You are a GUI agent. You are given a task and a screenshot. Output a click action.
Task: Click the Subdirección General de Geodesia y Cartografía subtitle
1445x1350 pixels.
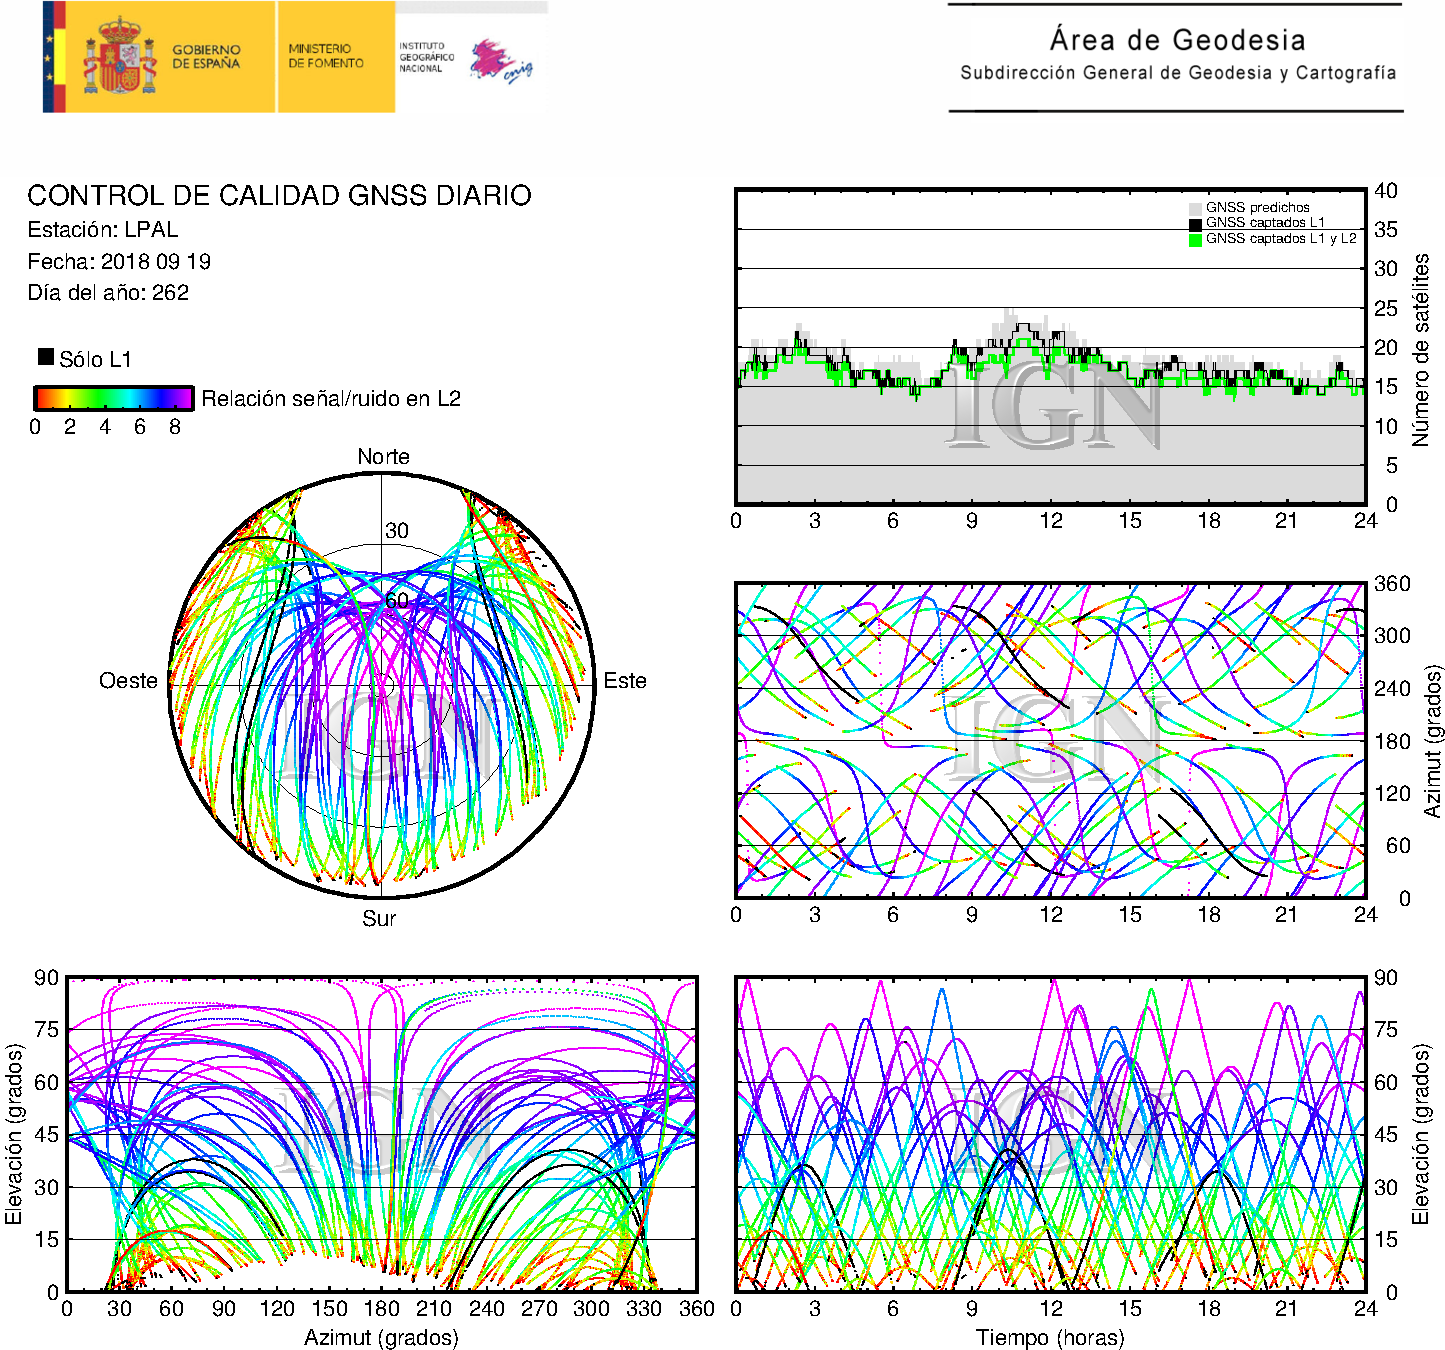pos(1177,73)
